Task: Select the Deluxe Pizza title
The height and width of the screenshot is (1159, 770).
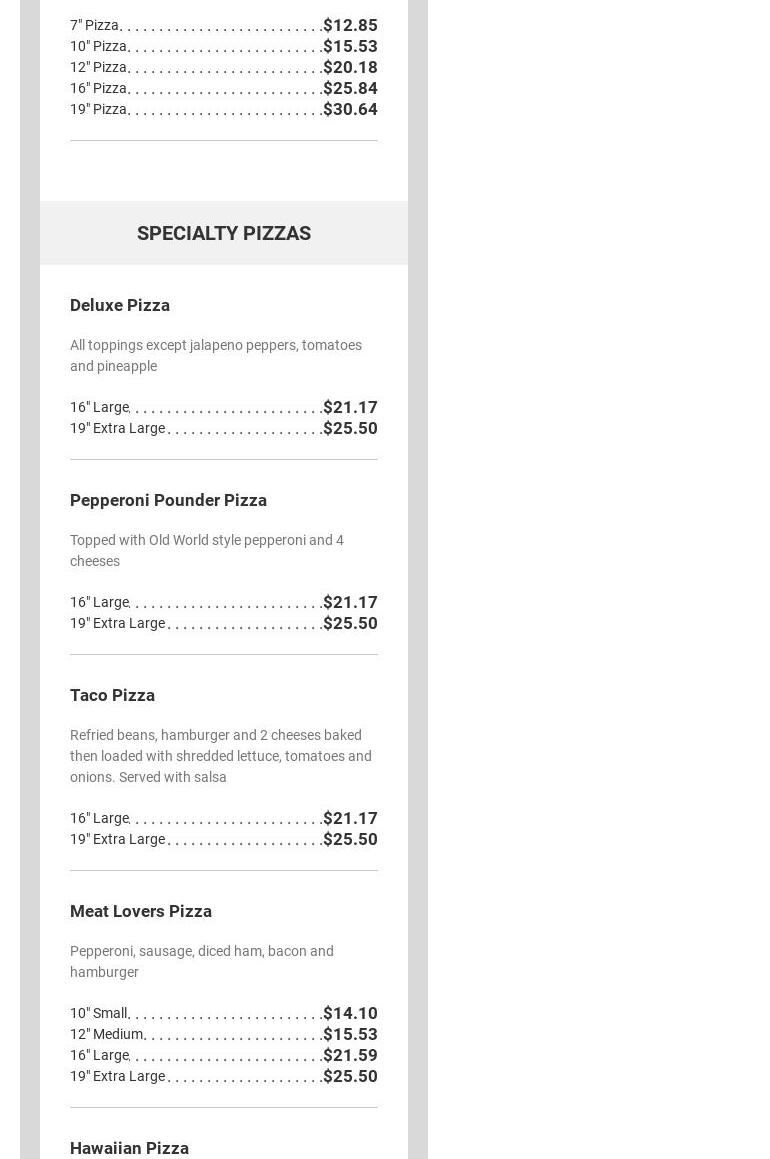Action: coord(120,305)
